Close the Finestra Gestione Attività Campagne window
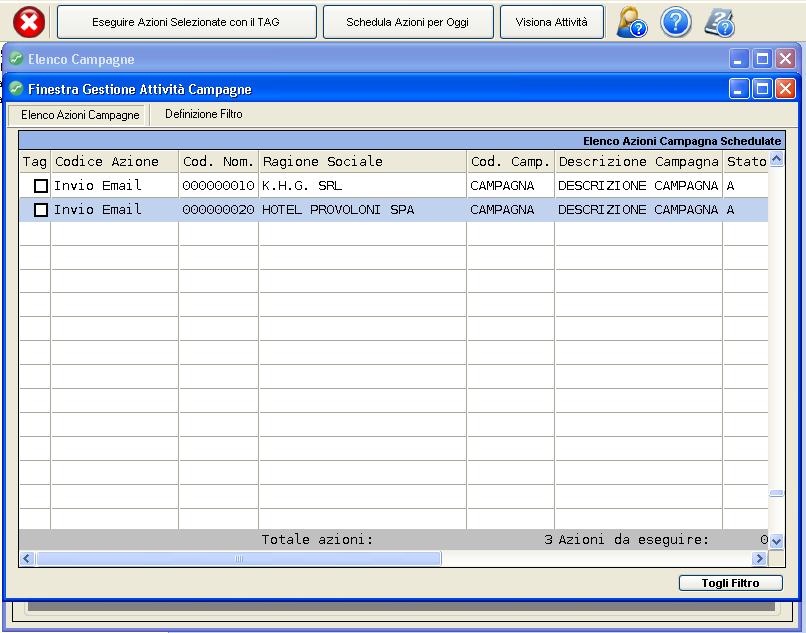This screenshot has height=633, width=806. pyautogui.click(x=785, y=89)
